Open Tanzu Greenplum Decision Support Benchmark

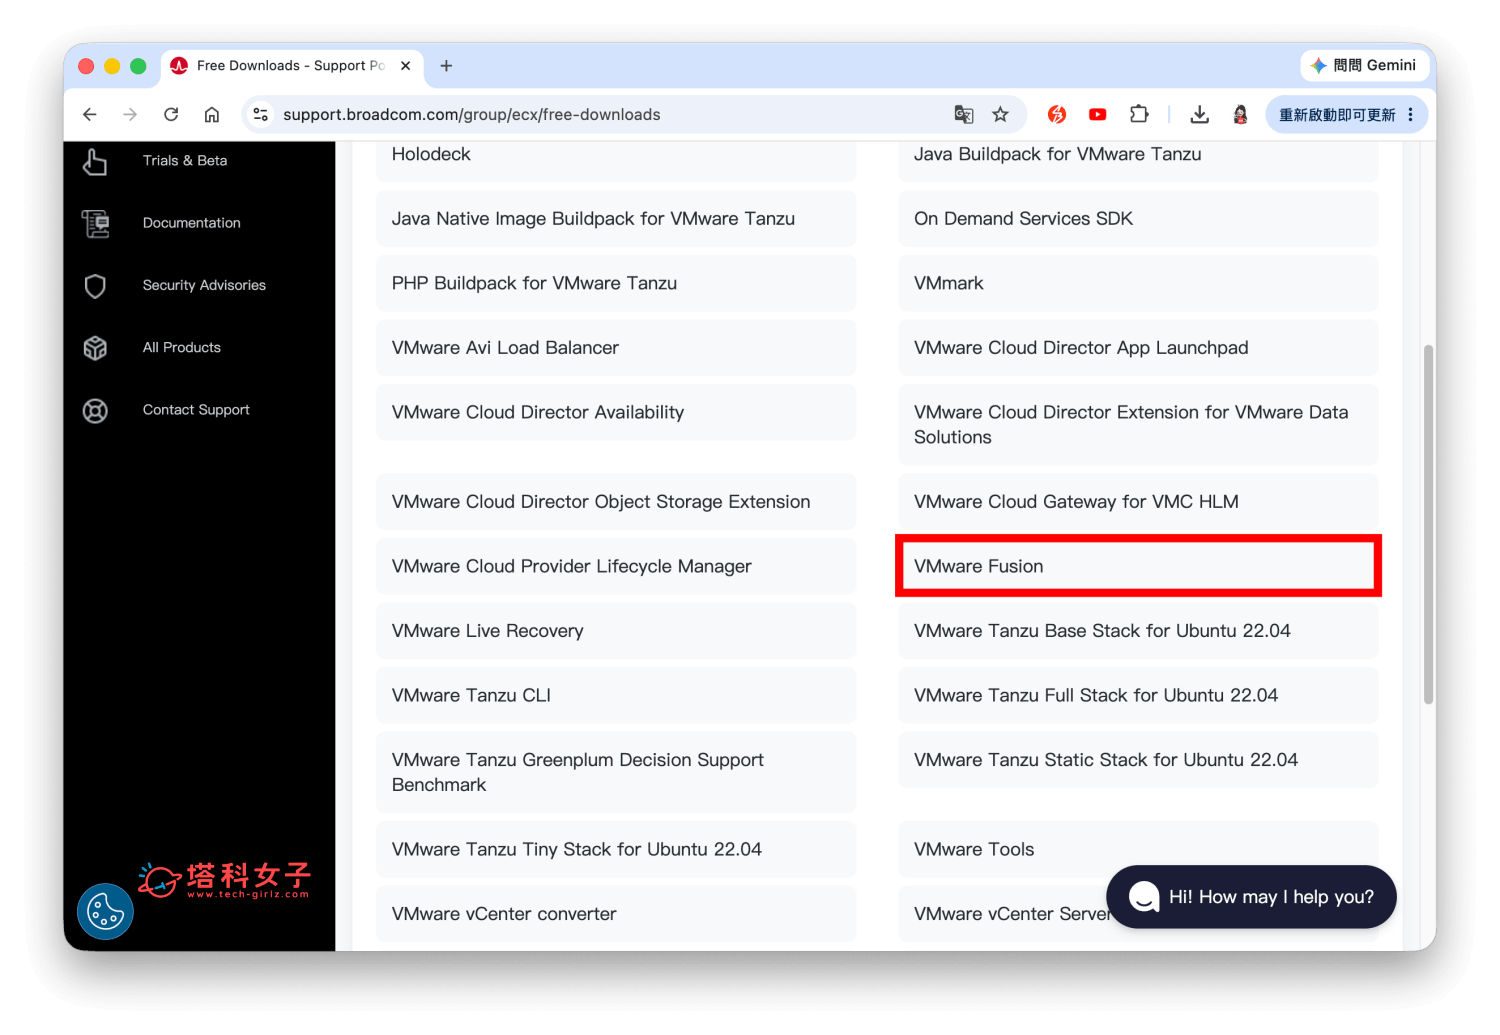tap(616, 772)
